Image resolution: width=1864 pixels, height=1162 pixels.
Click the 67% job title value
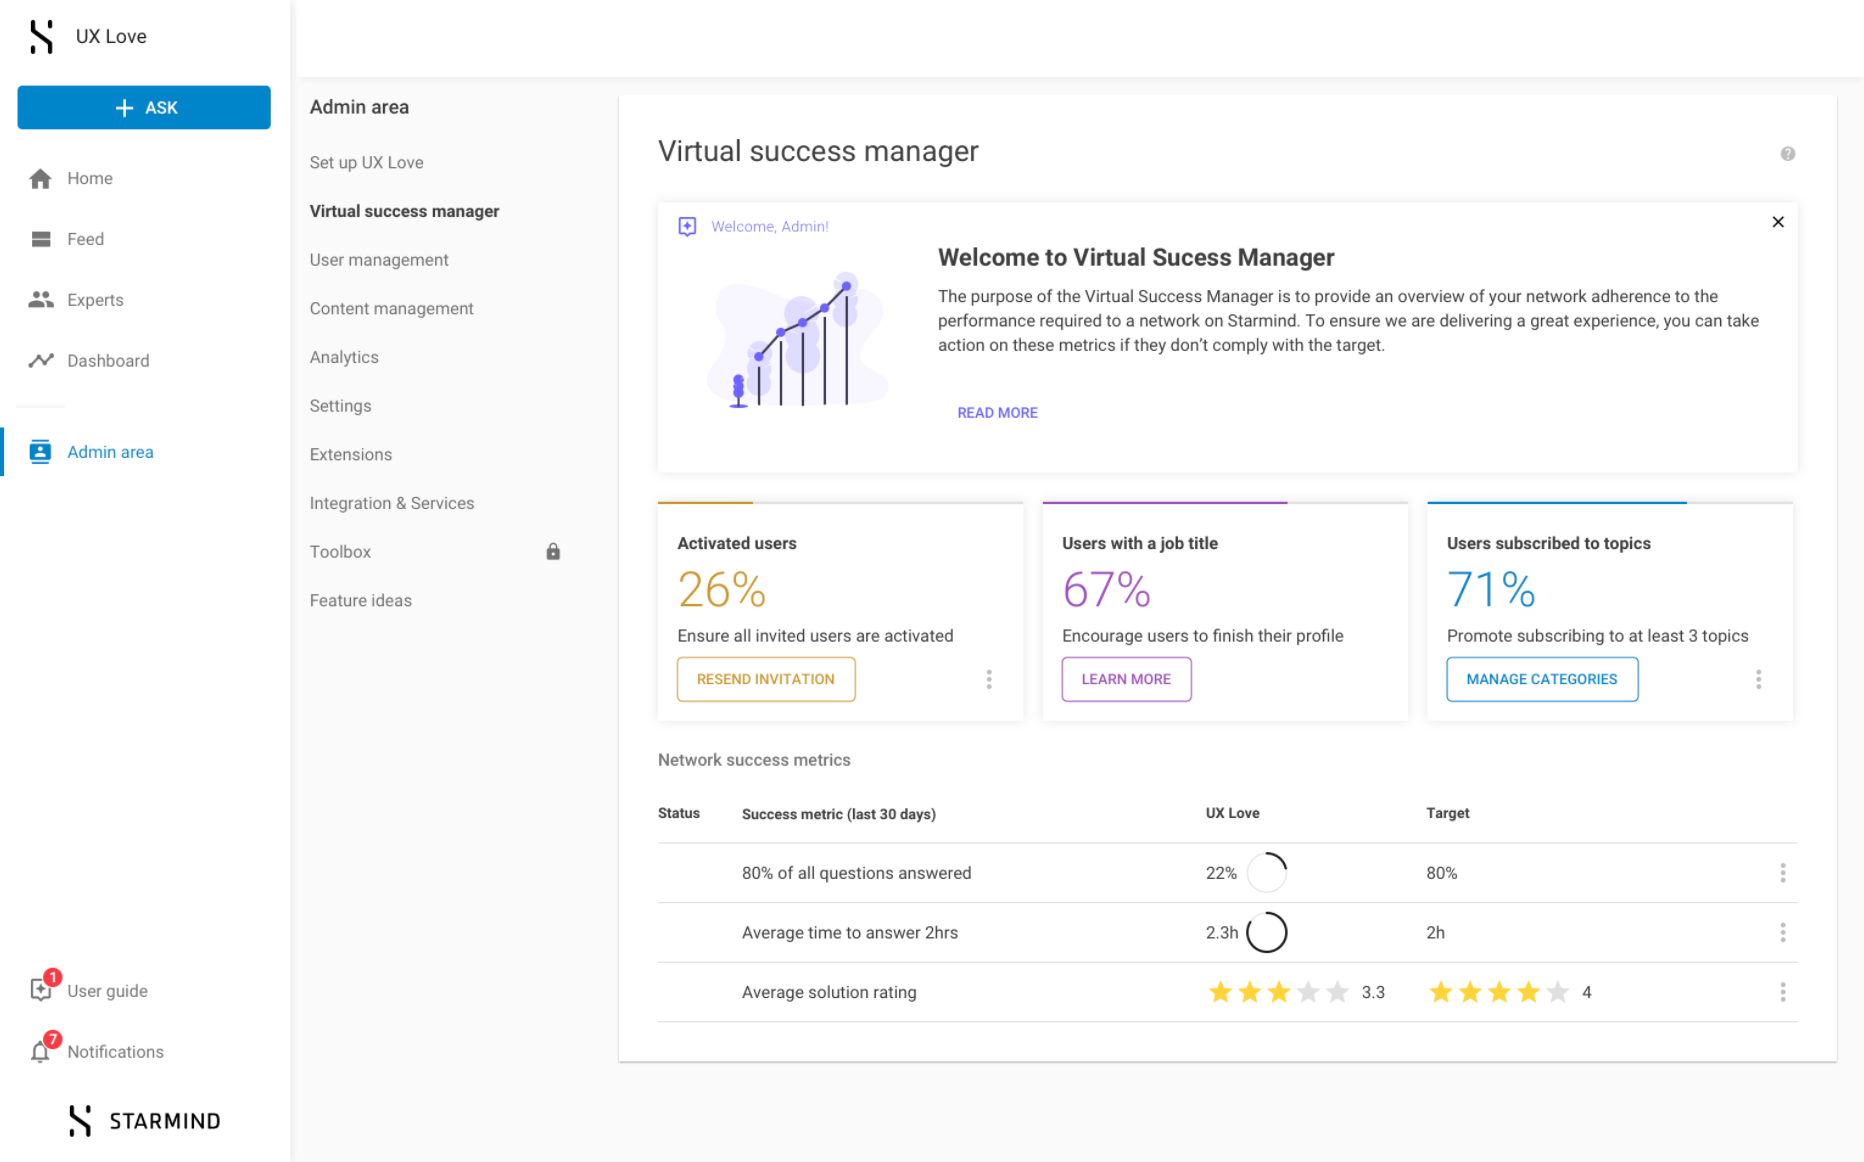1107,589
